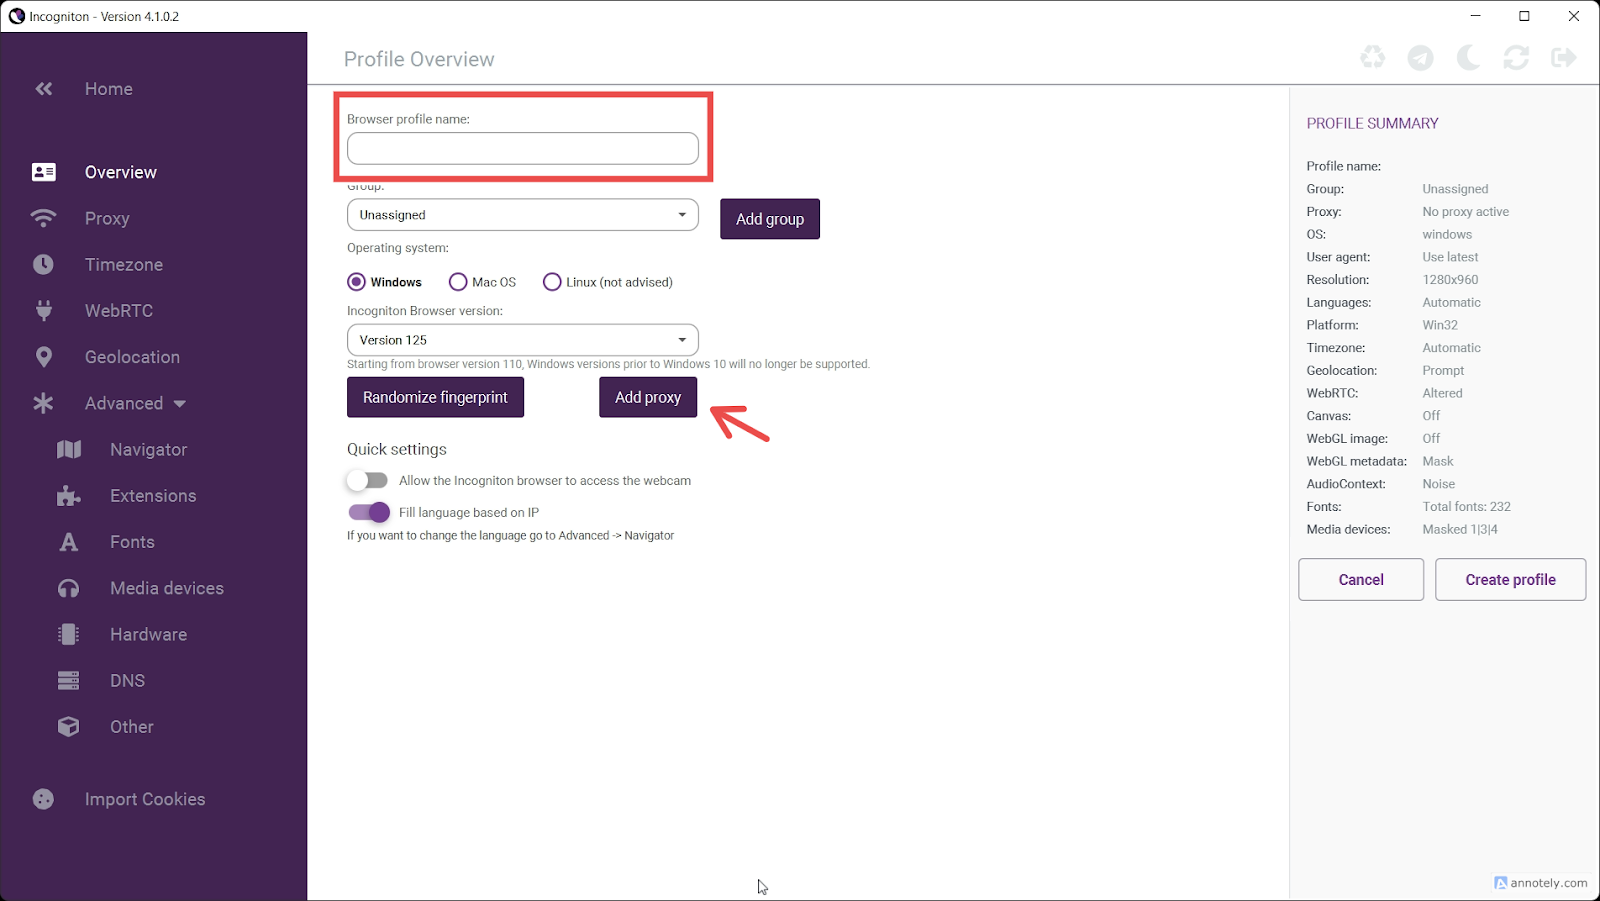Select Windows operating system radio
The height and width of the screenshot is (901, 1600).
tap(356, 282)
